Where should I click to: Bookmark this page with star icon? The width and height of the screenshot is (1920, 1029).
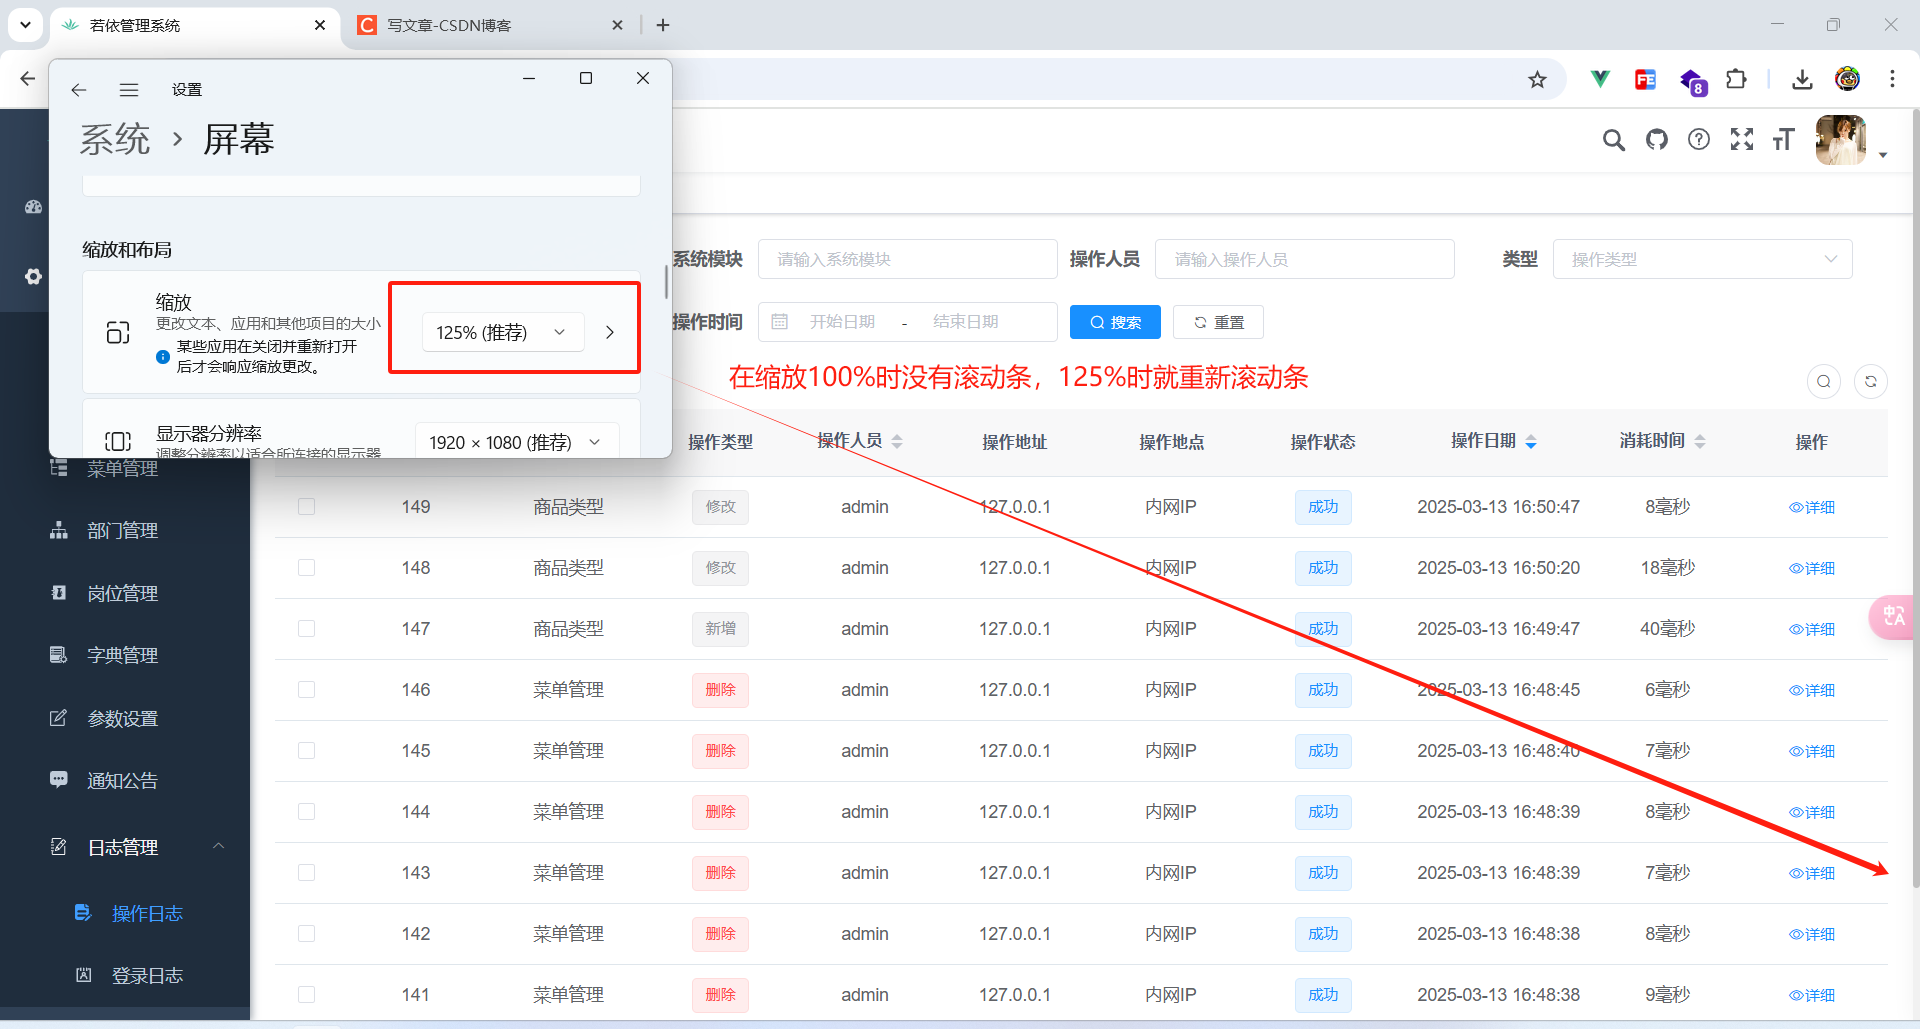[x=1537, y=80]
